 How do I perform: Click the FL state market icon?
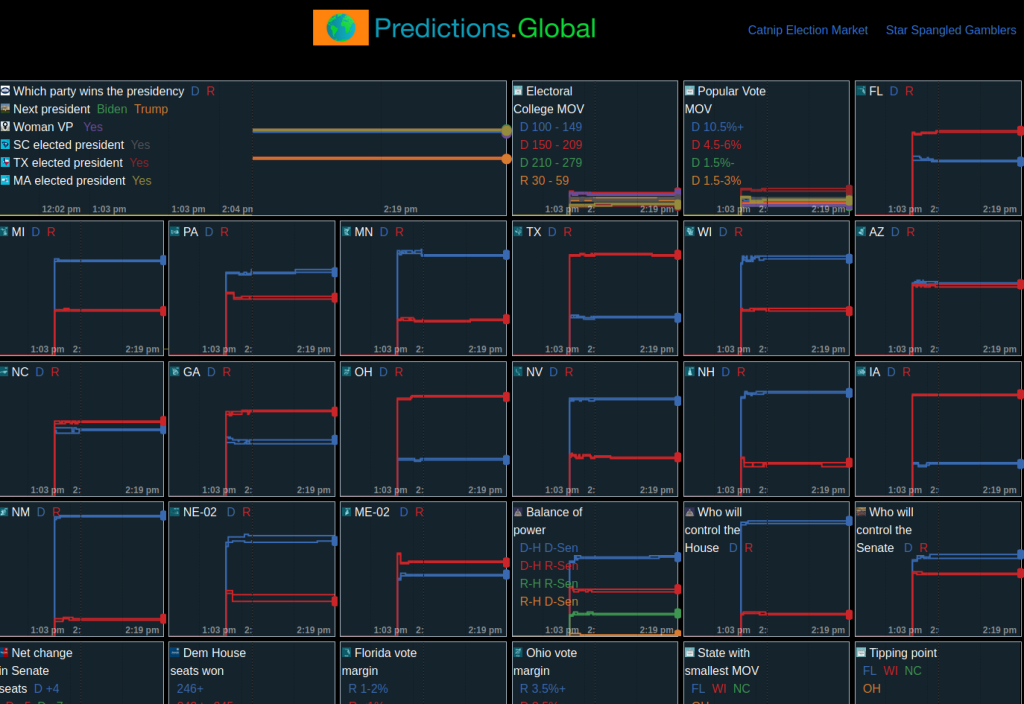tap(861, 91)
